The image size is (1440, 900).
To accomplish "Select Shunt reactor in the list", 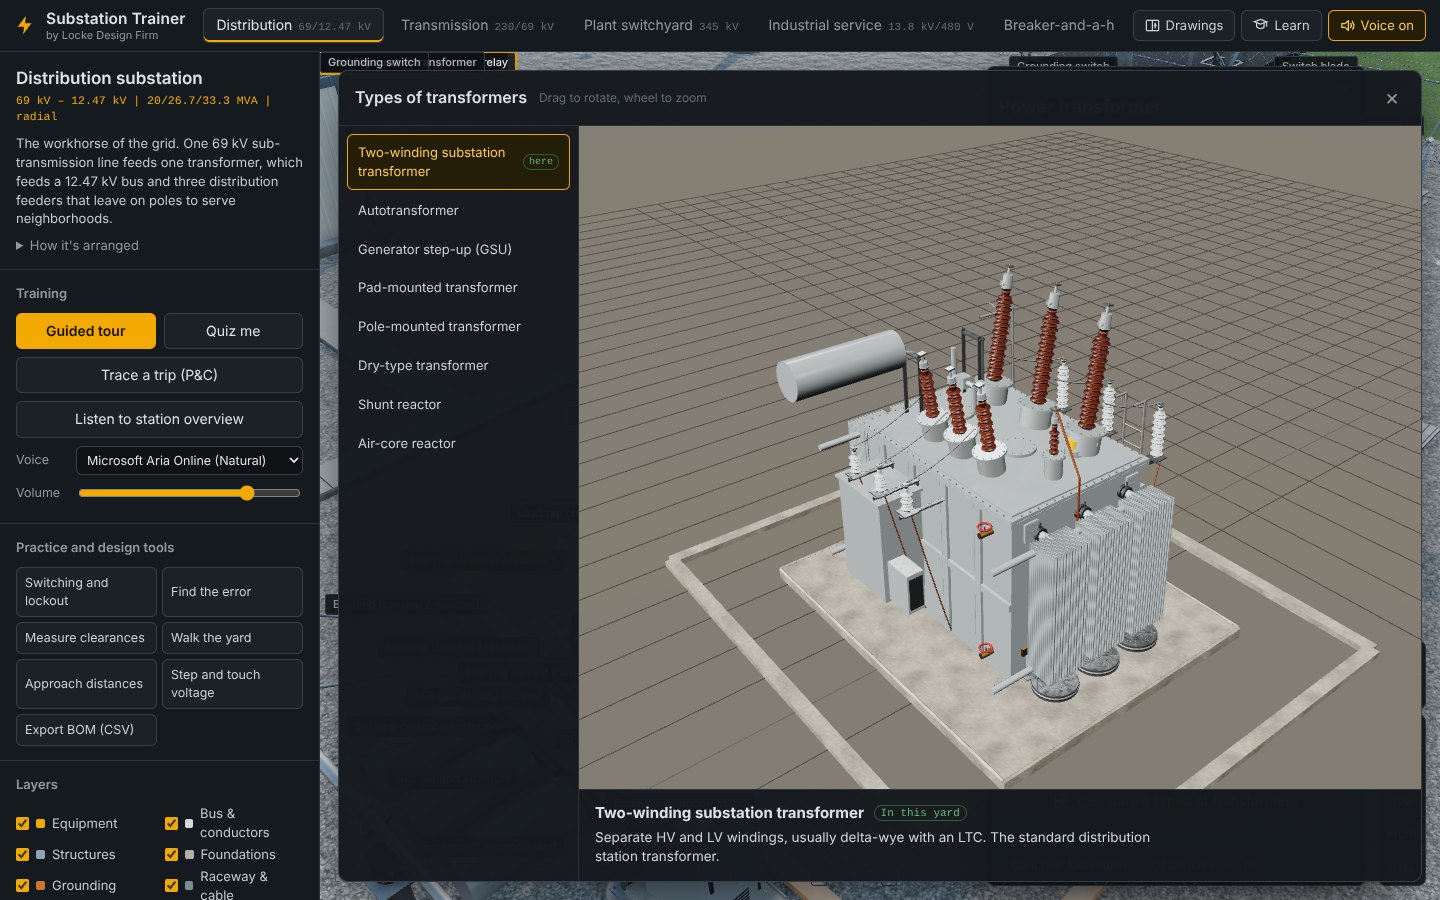I will pos(458,405).
